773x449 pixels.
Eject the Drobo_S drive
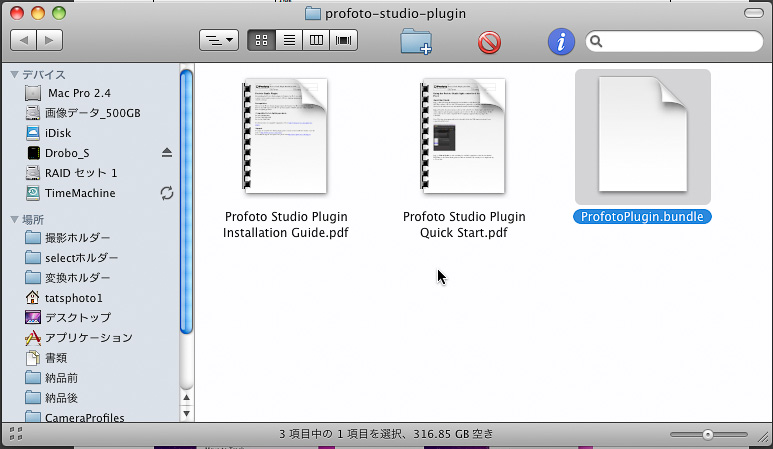point(167,153)
